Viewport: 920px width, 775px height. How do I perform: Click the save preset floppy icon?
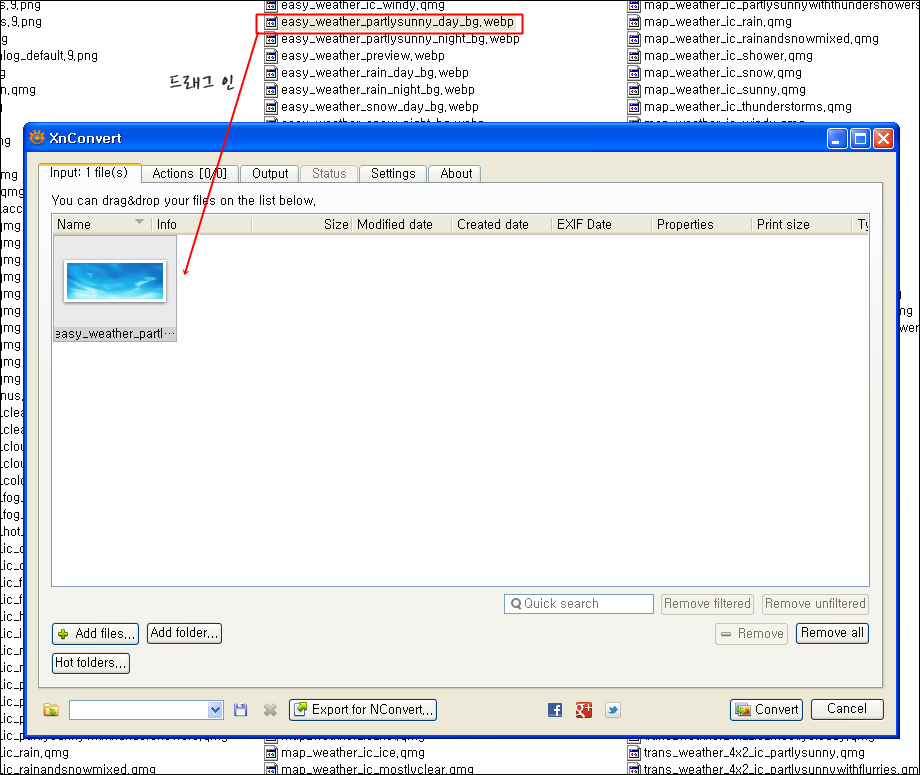[x=241, y=710]
